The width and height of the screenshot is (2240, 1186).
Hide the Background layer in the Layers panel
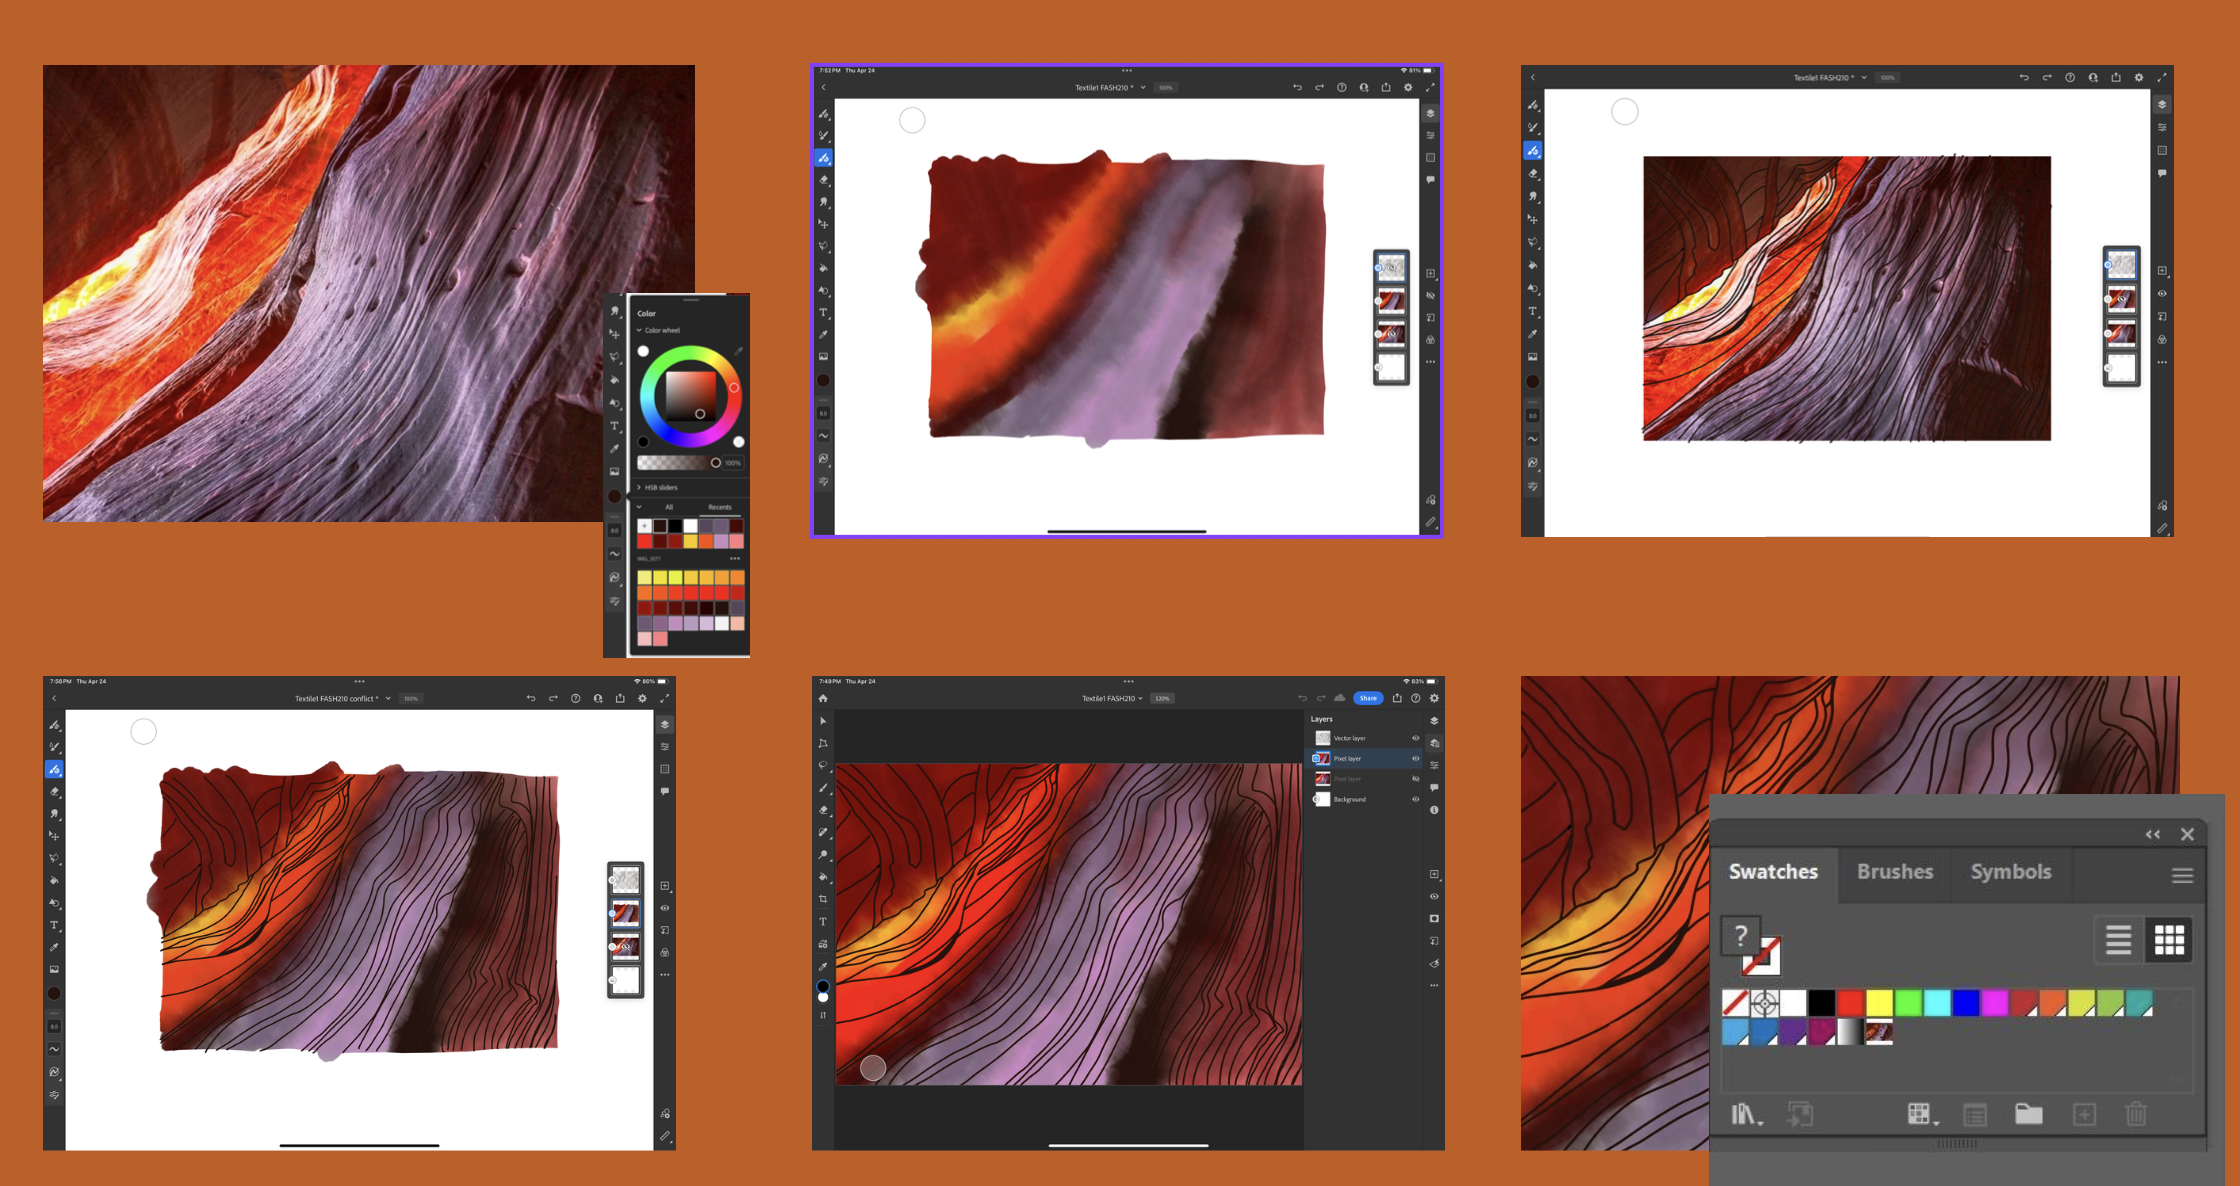[1415, 799]
